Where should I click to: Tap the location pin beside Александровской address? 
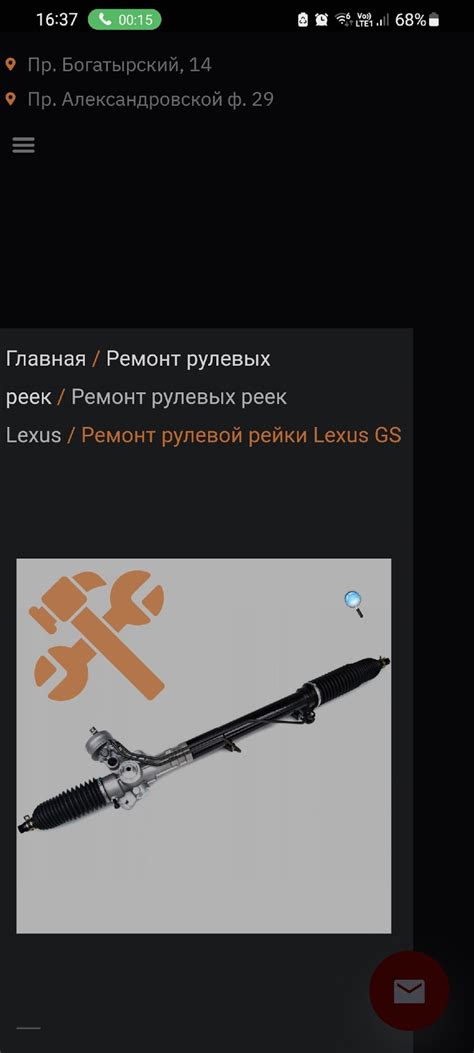[x=11, y=99]
